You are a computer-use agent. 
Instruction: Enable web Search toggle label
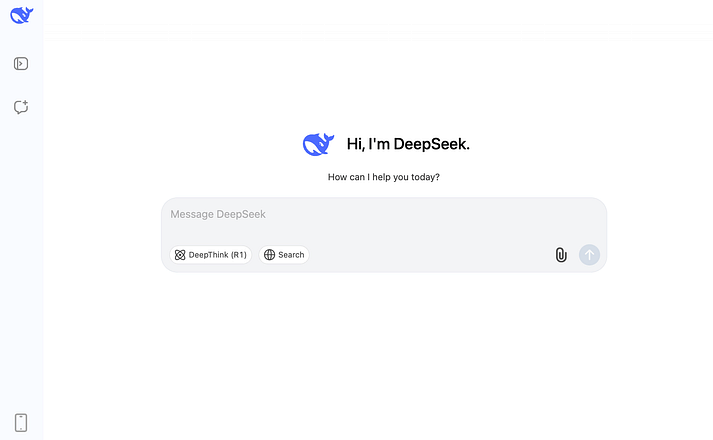point(291,255)
